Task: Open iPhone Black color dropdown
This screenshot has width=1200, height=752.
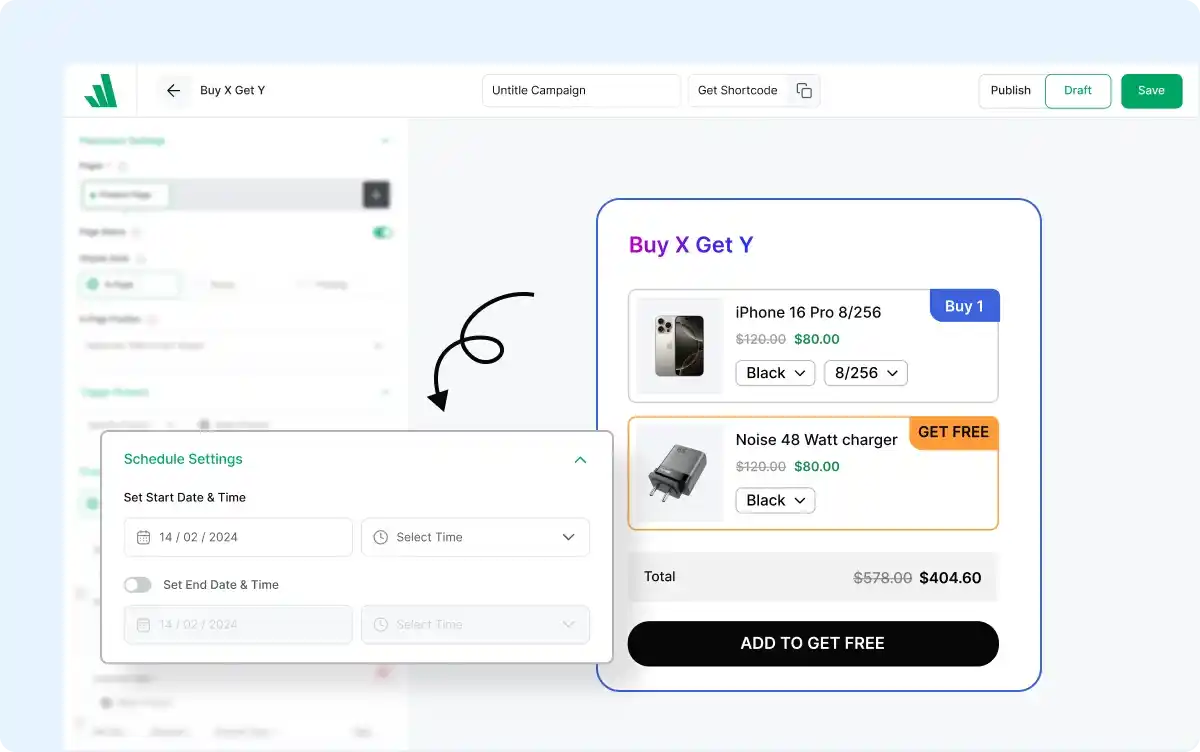Action: pyautogui.click(x=776, y=373)
